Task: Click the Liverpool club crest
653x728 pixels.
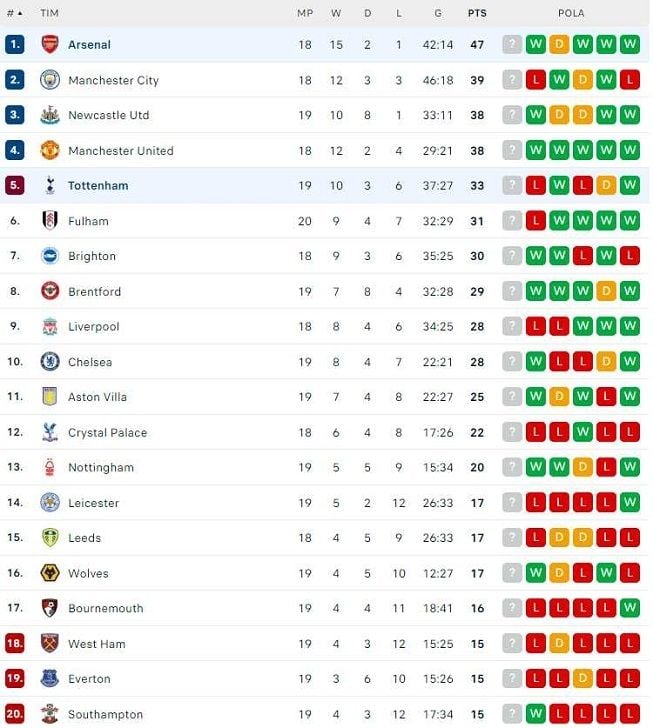Action: point(50,326)
